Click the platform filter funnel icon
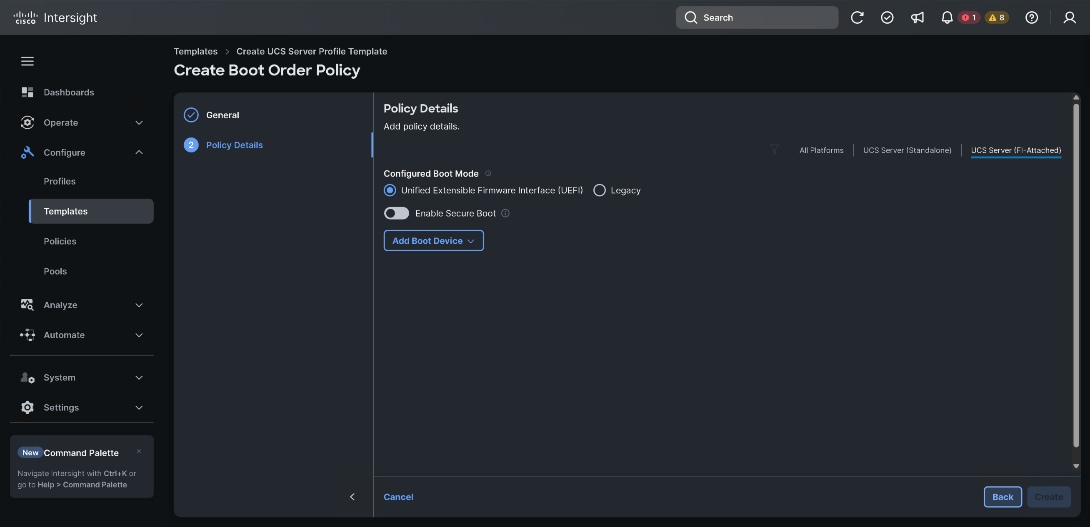Viewport: 1090px width, 527px height. pos(774,149)
